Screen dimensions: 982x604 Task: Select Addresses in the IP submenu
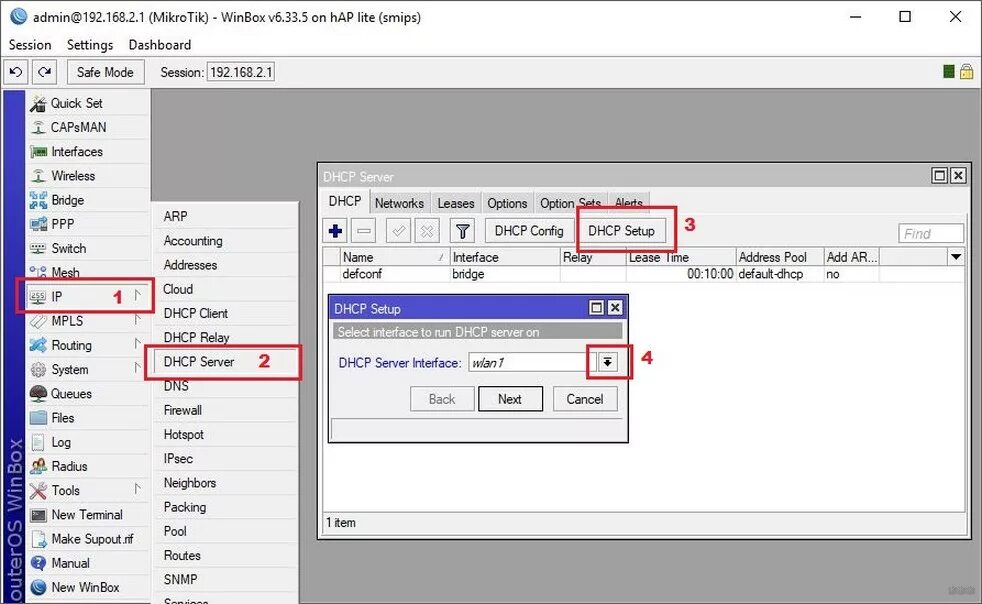224,265
